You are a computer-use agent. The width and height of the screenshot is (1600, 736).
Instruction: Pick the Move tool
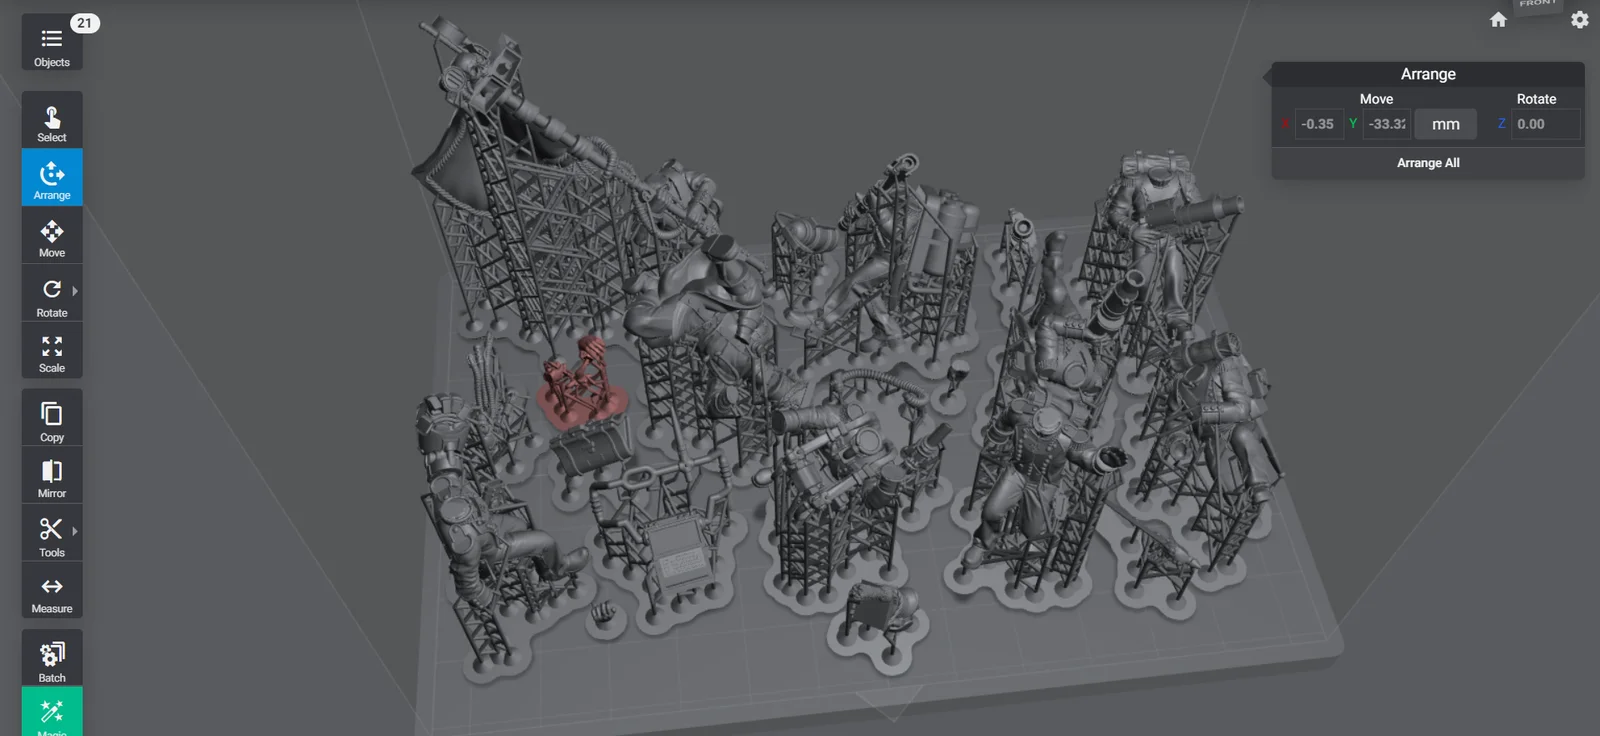click(x=52, y=236)
